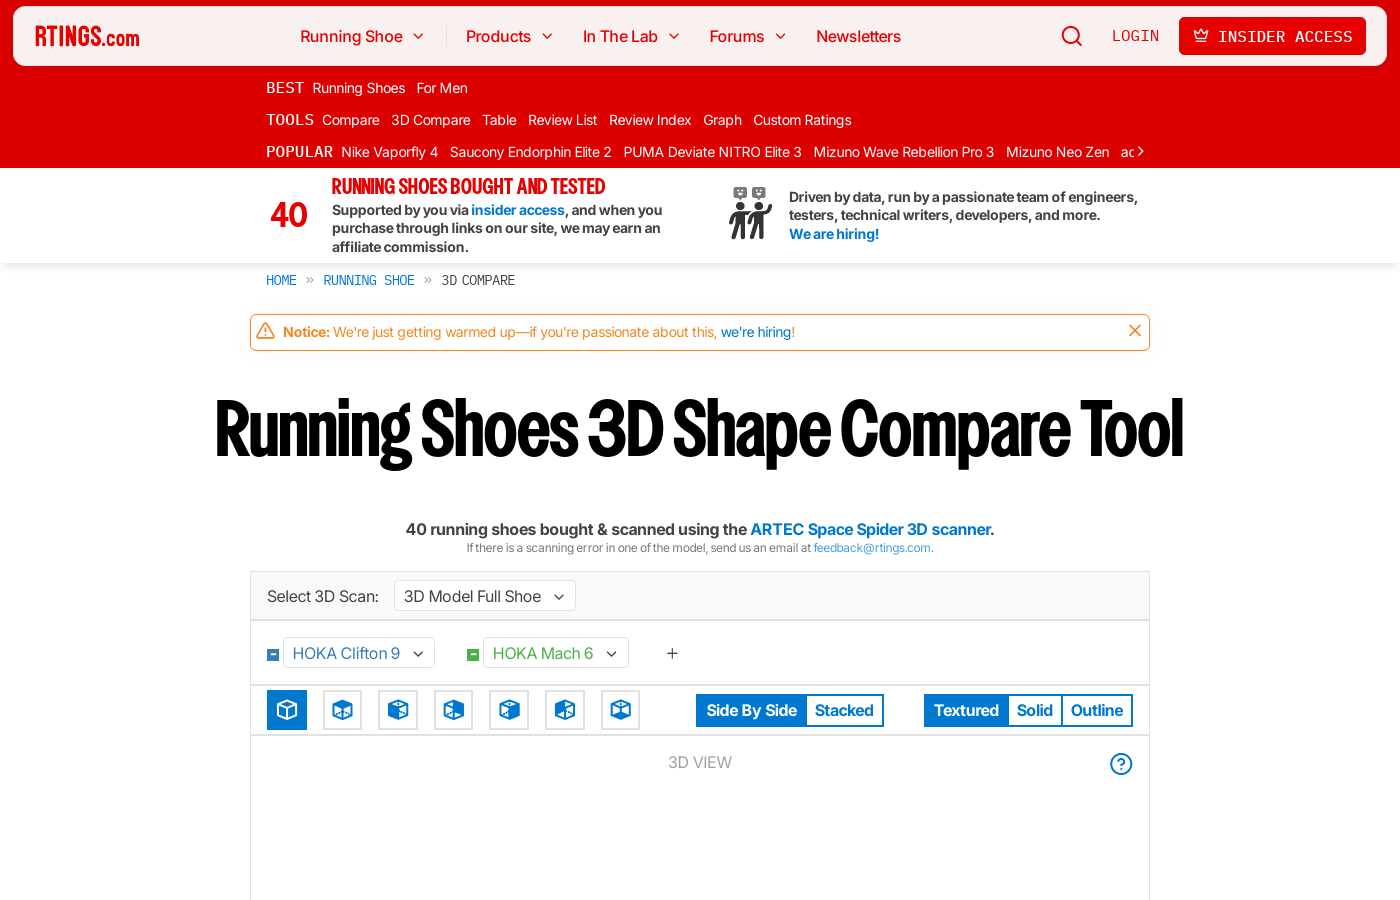Open the HOKA Clifton 9 shoe dropdown

(x=358, y=652)
